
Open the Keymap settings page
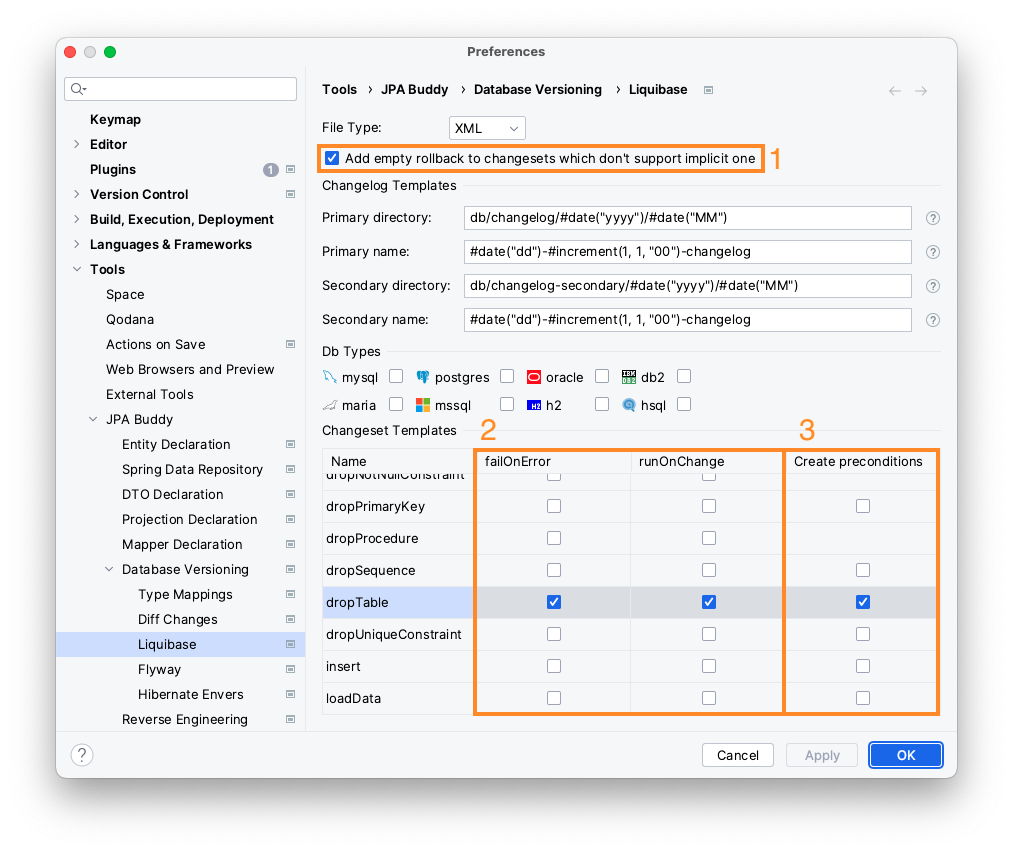click(x=115, y=119)
